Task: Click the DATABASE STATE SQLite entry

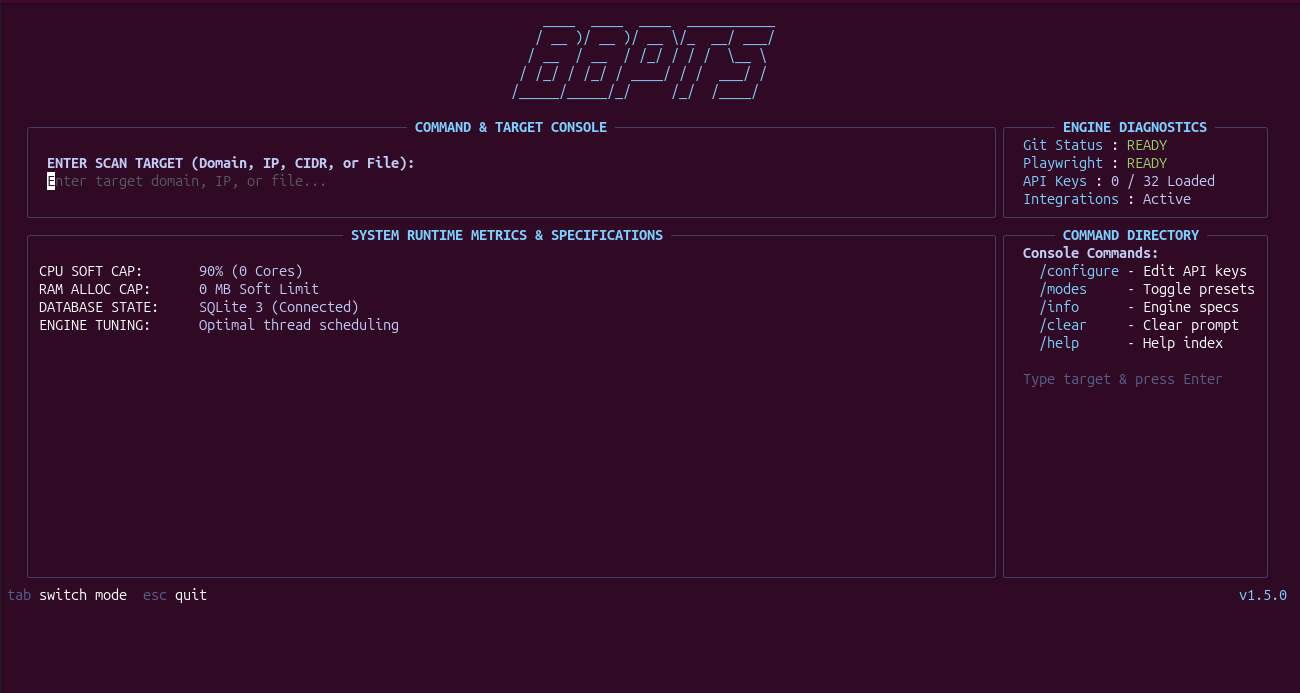Action: pyautogui.click(x=279, y=307)
